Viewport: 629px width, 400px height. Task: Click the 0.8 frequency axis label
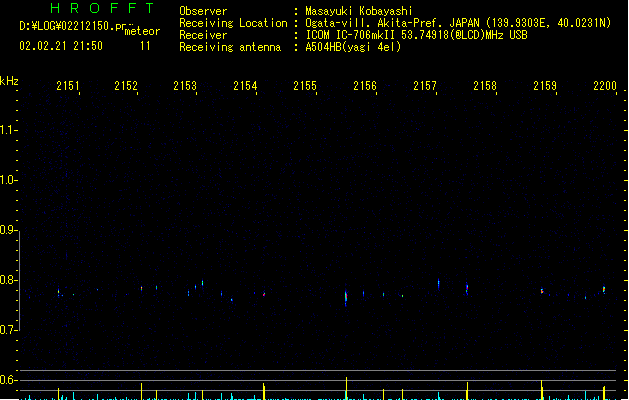tap(7, 280)
